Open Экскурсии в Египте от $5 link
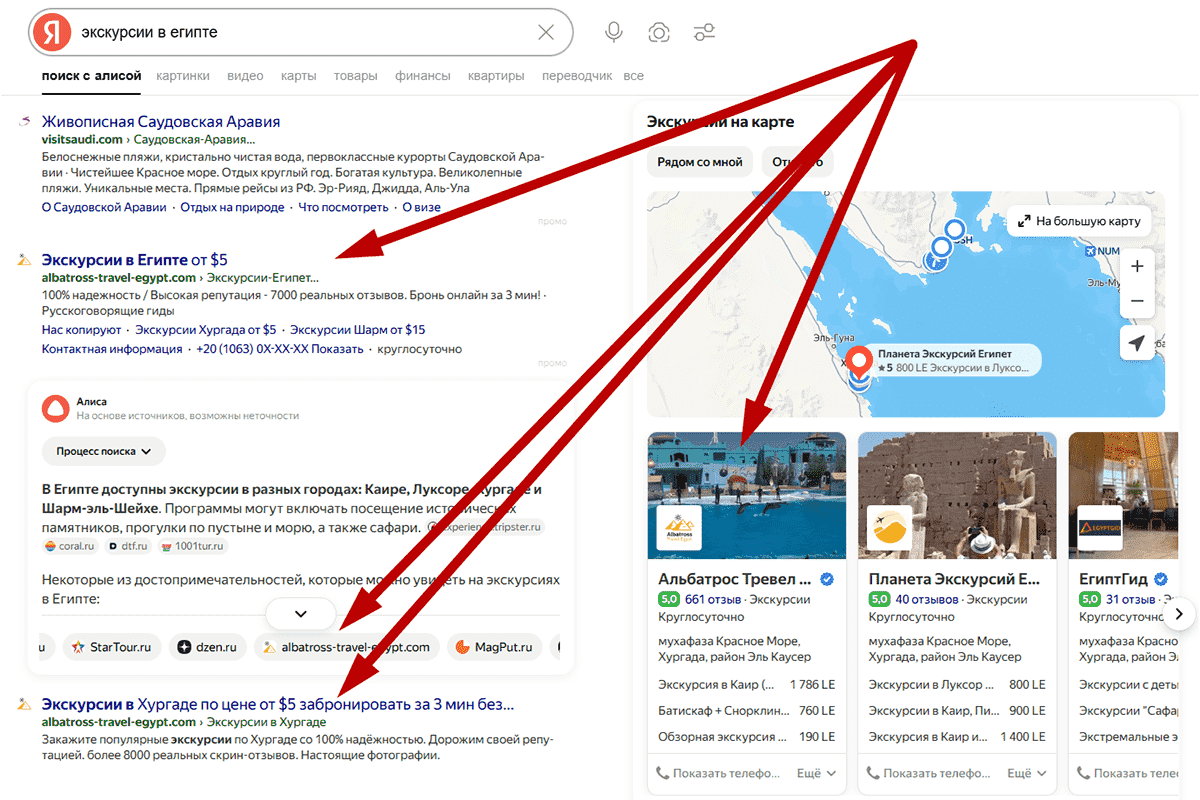The width and height of the screenshot is (1200, 800). coord(134,260)
